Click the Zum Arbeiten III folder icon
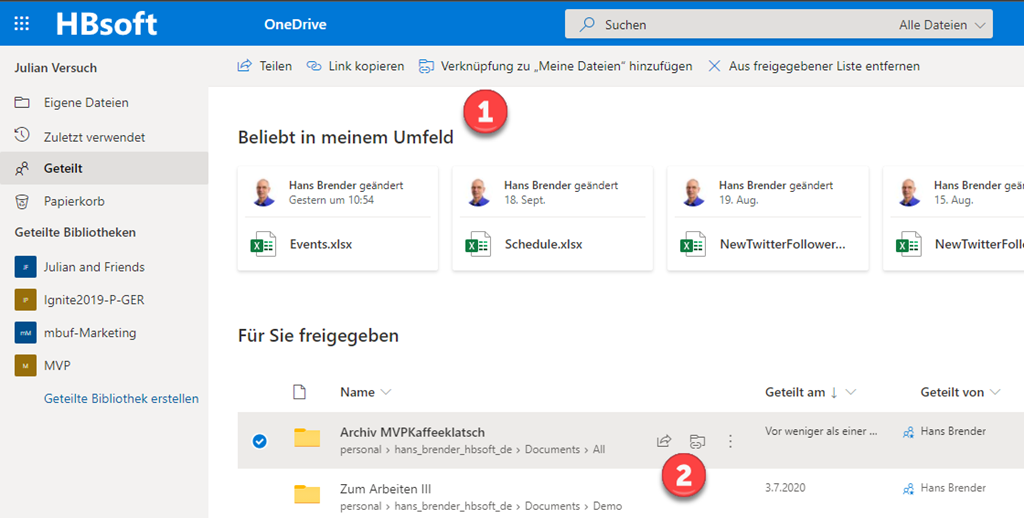The width and height of the screenshot is (1024, 518). [307, 494]
